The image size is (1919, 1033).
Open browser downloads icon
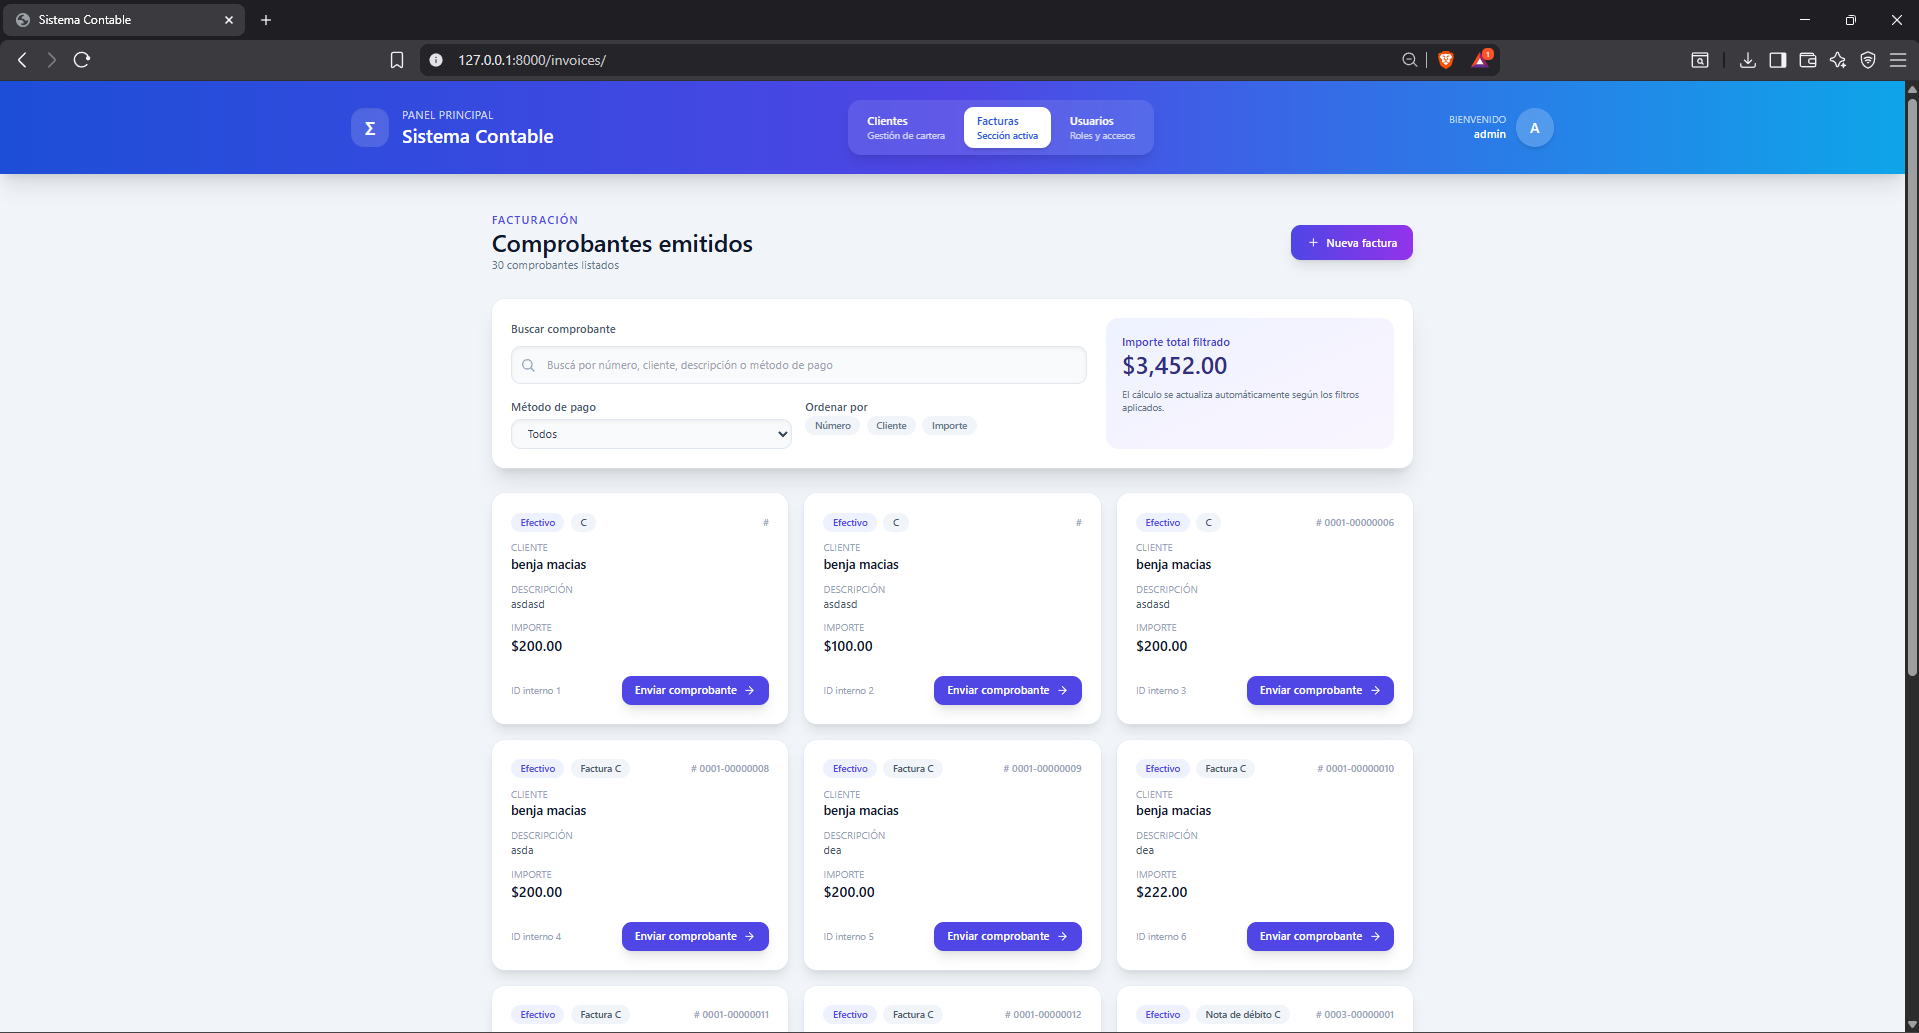tap(1747, 60)
